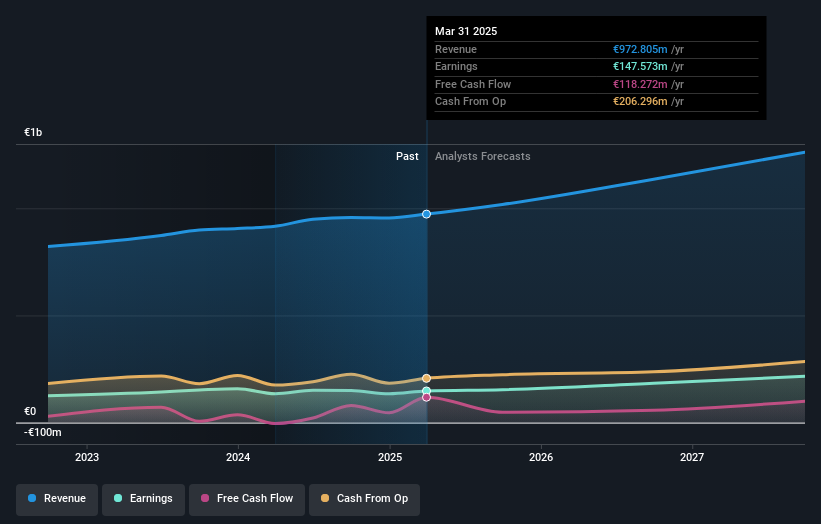Toggle the Revenue legend series
Viewport: 821px width, 524px height.
point(57,499)
